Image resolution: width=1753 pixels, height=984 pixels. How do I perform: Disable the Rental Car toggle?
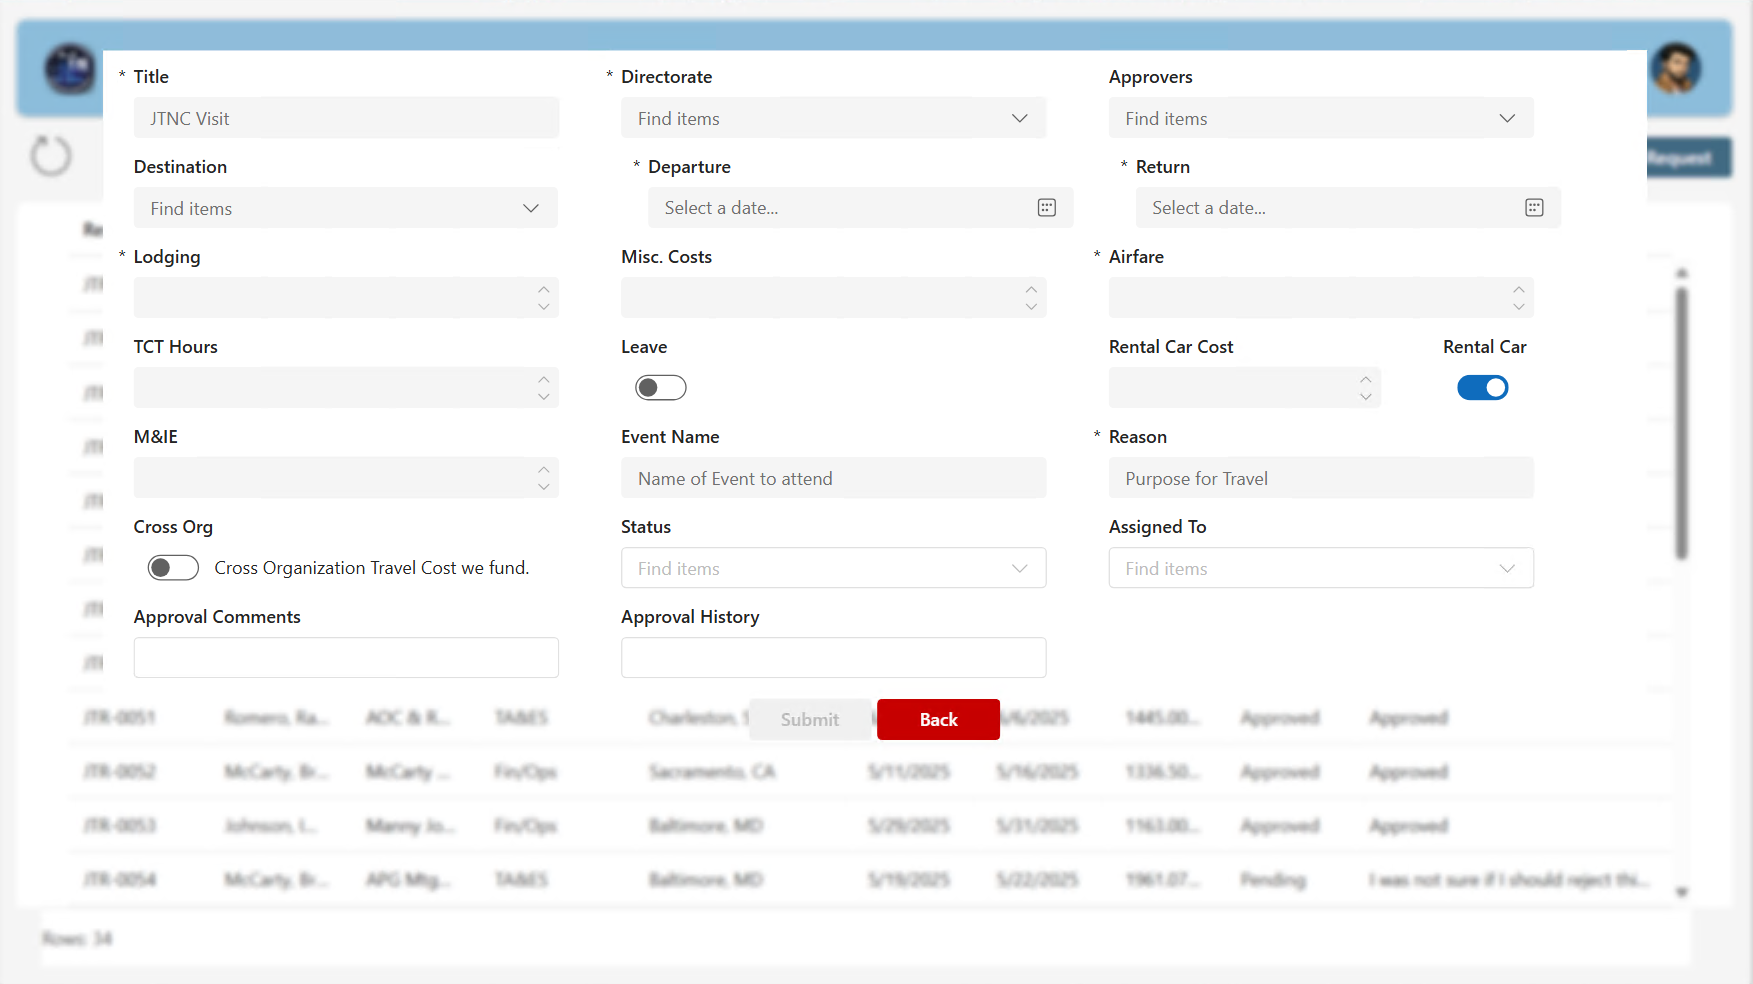tap(1483, 387)
